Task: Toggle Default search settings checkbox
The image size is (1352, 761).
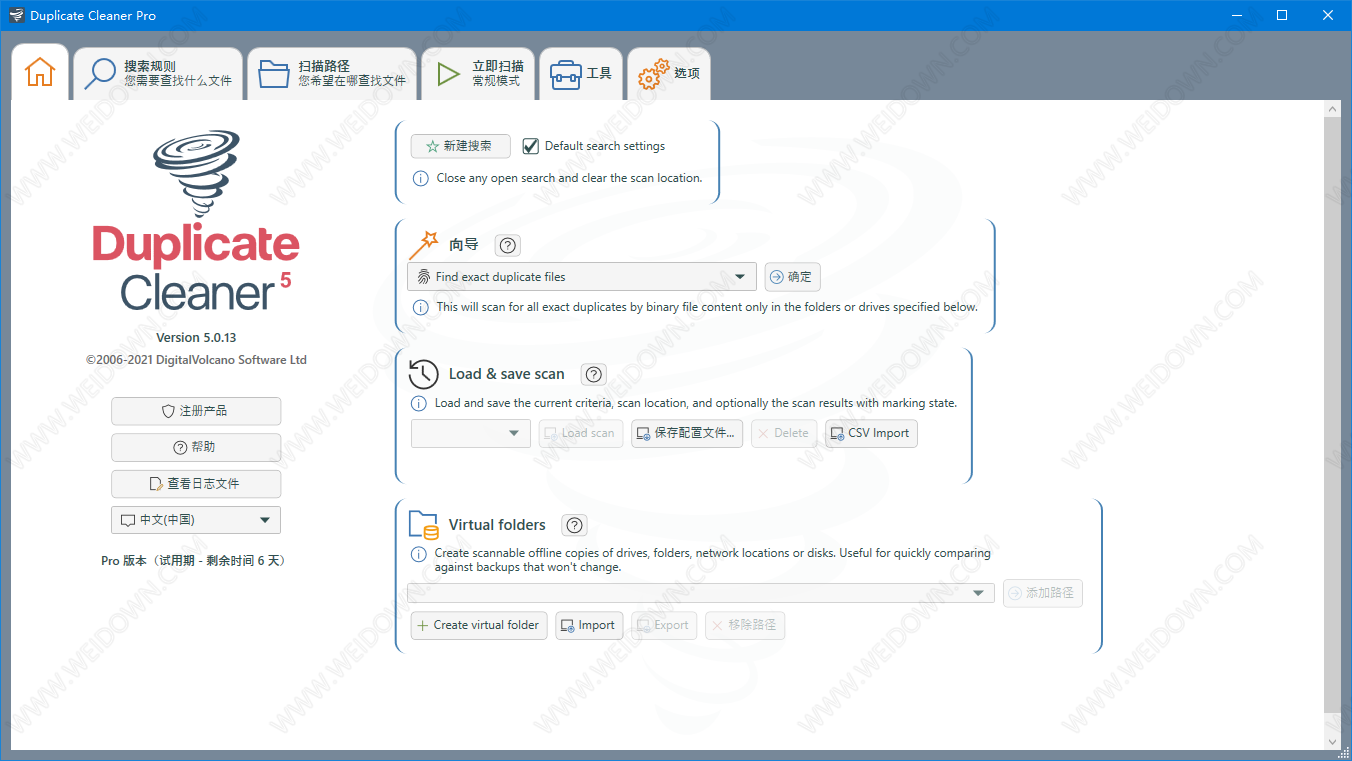Action: [531, 146]
